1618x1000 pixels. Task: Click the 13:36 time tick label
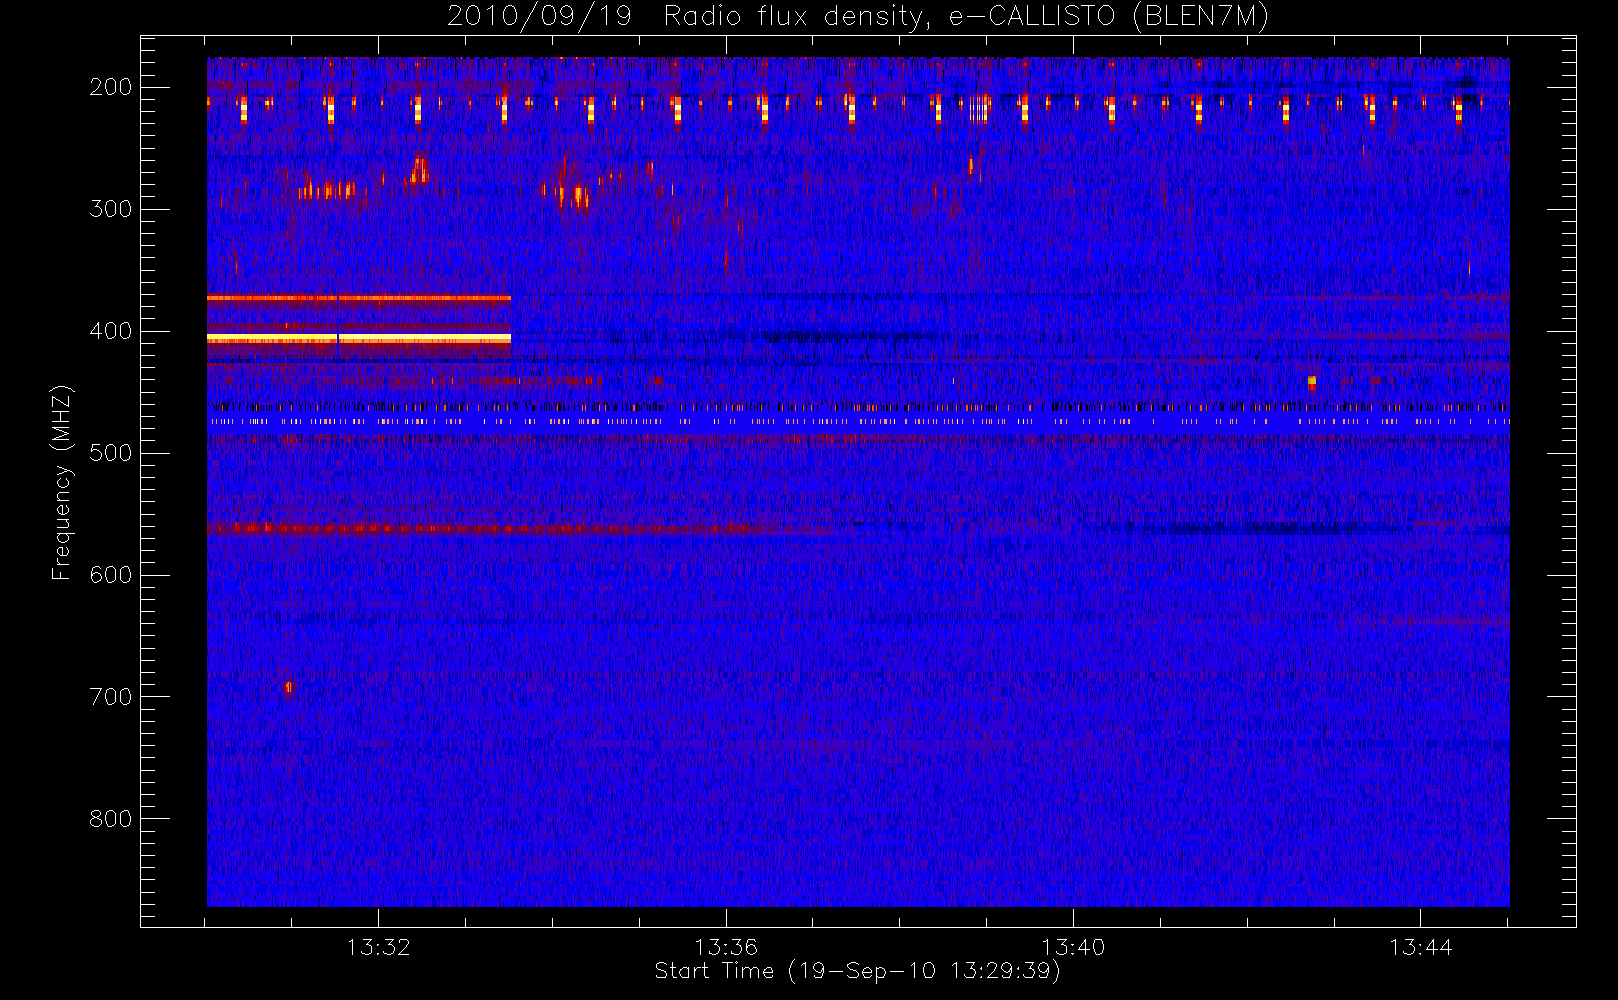[726, 947]
